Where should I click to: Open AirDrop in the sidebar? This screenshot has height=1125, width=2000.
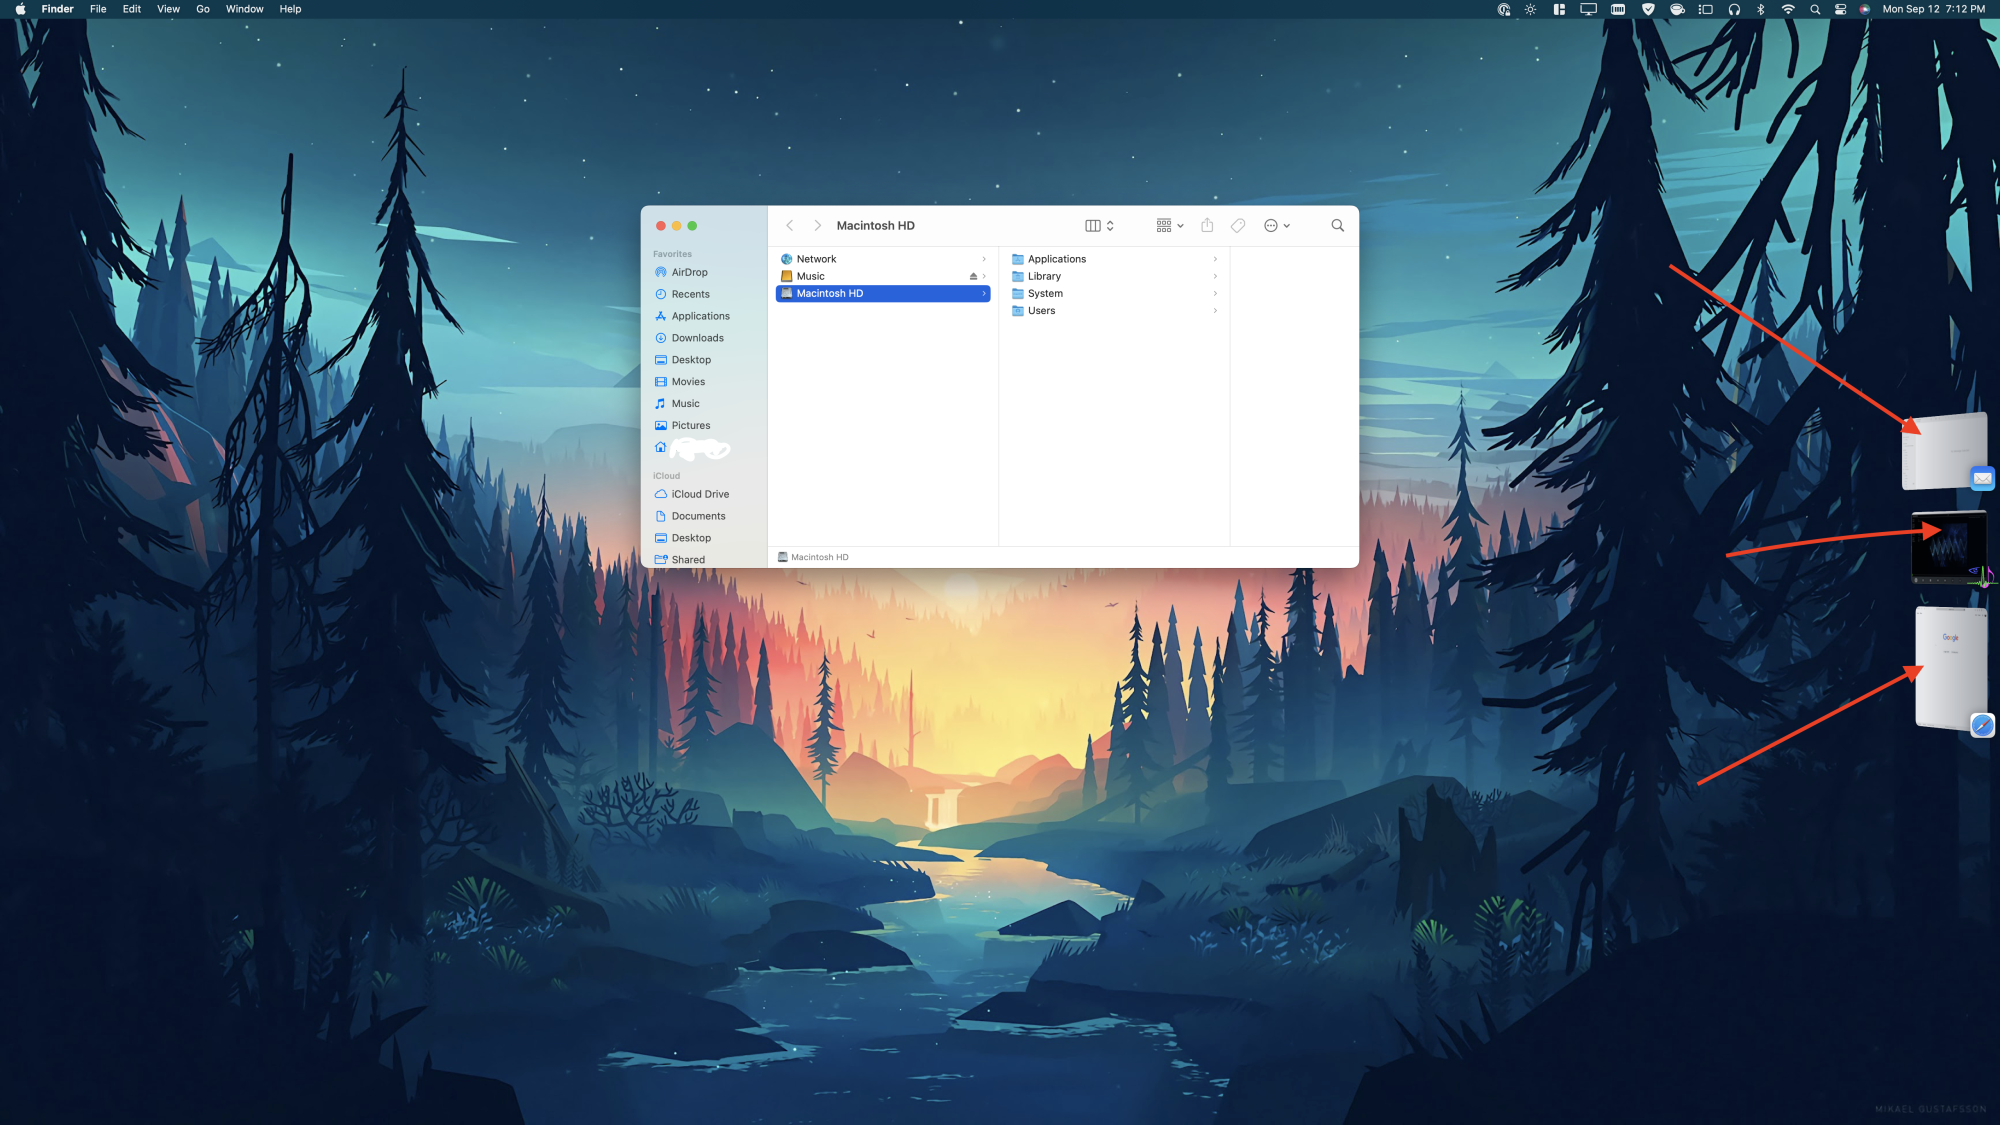[x=689, y=272]
